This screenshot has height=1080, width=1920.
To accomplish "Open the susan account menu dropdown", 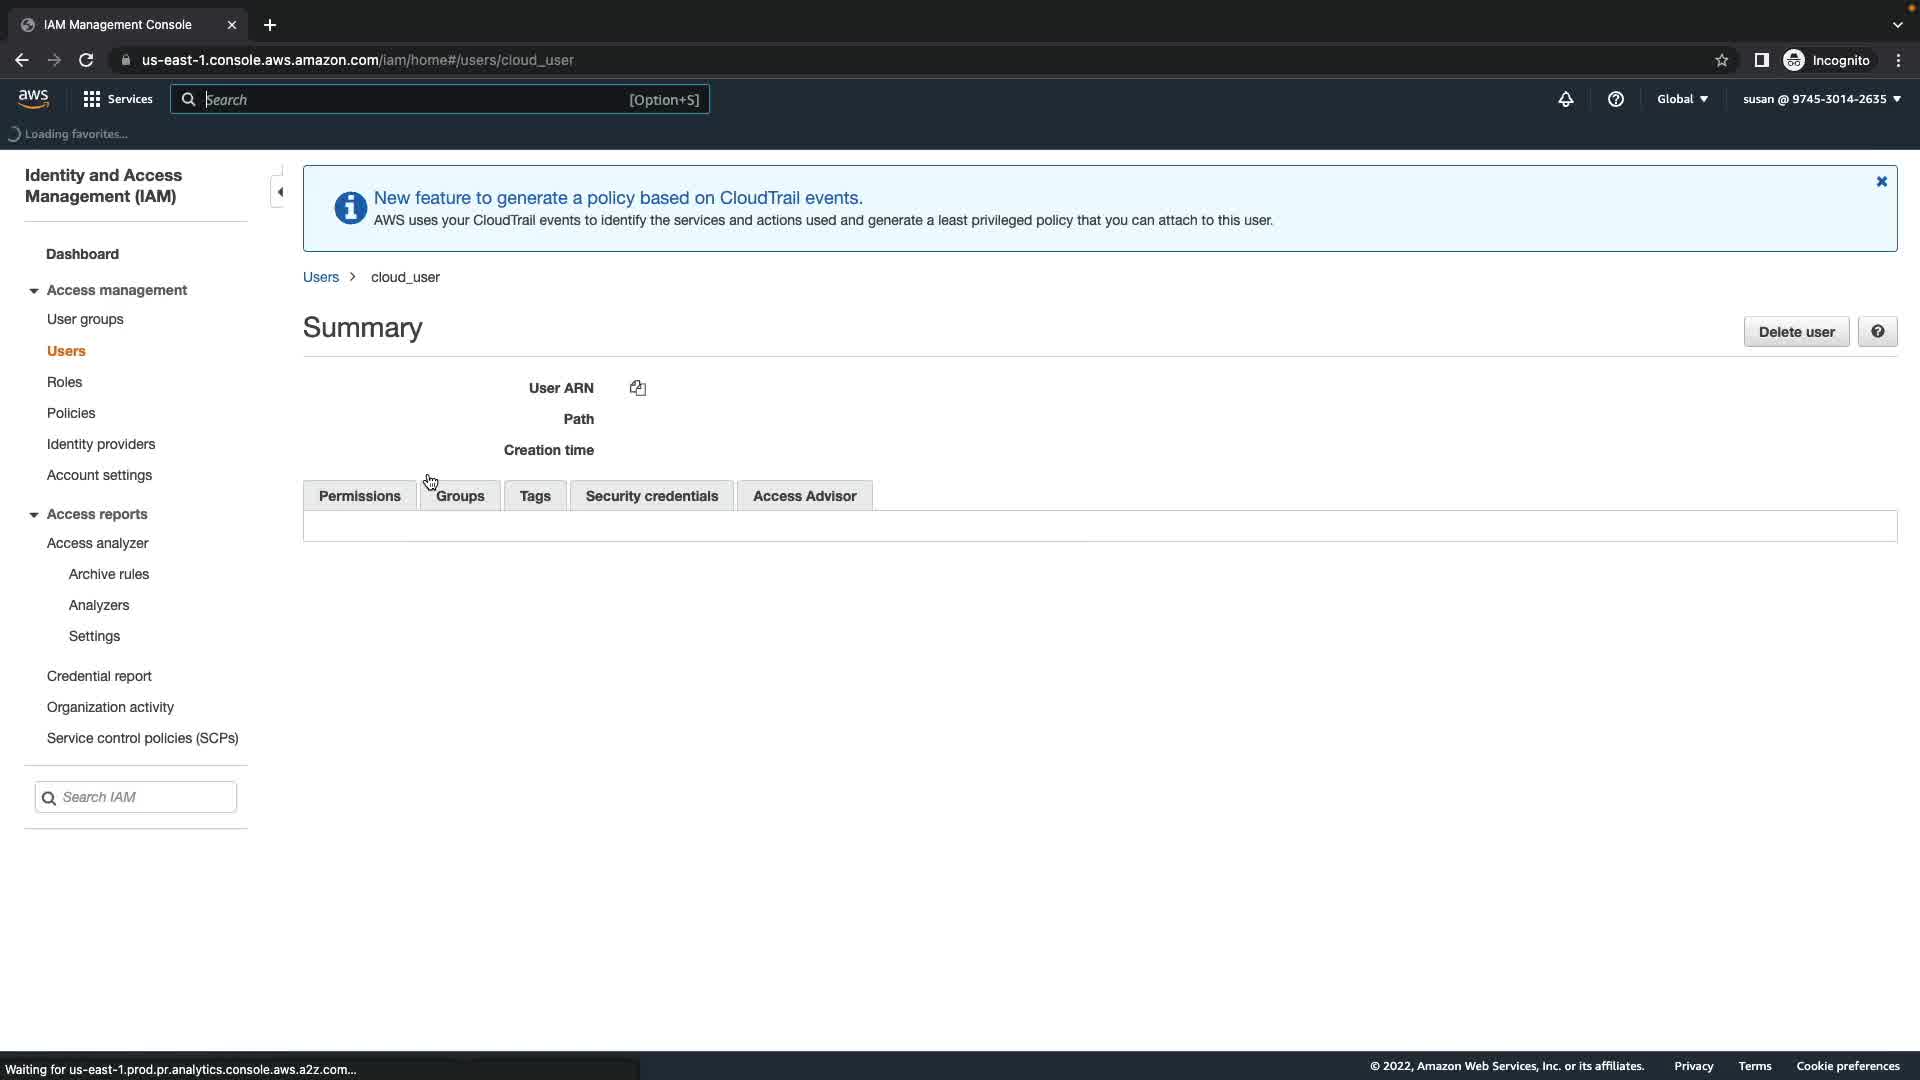I will tap(1821, 99).
